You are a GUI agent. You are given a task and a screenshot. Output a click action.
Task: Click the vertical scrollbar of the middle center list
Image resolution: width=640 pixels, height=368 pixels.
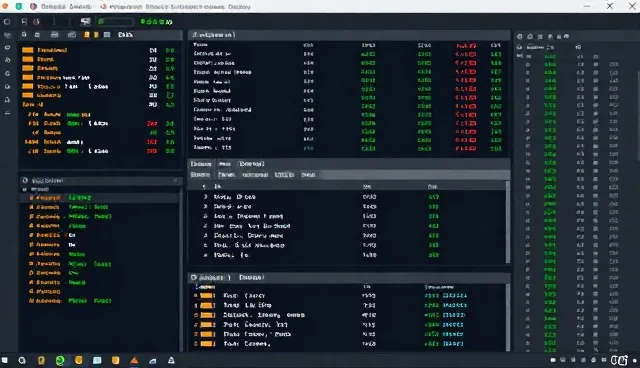508,222
